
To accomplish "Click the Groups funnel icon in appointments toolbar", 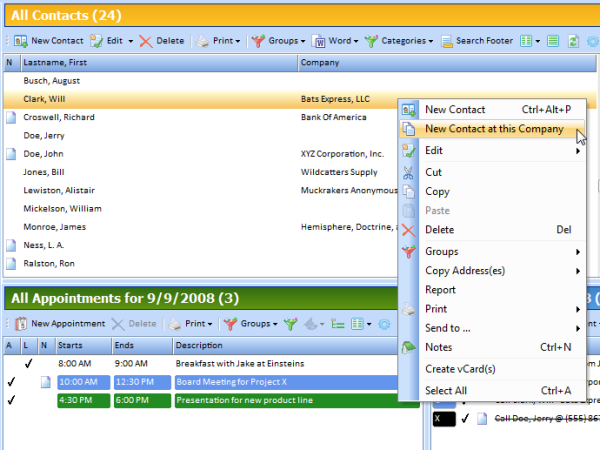I will 230,324.
